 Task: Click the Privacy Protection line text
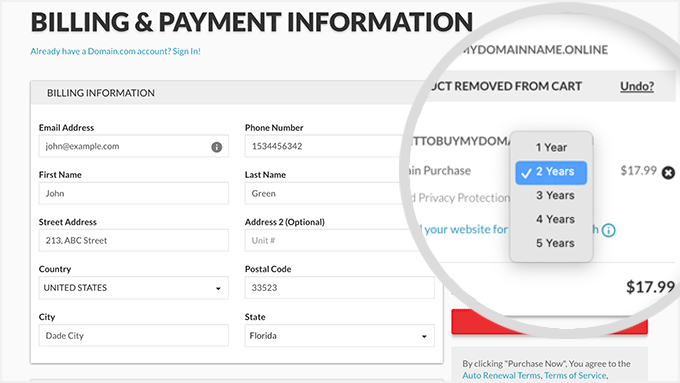[x=461, y=198]
